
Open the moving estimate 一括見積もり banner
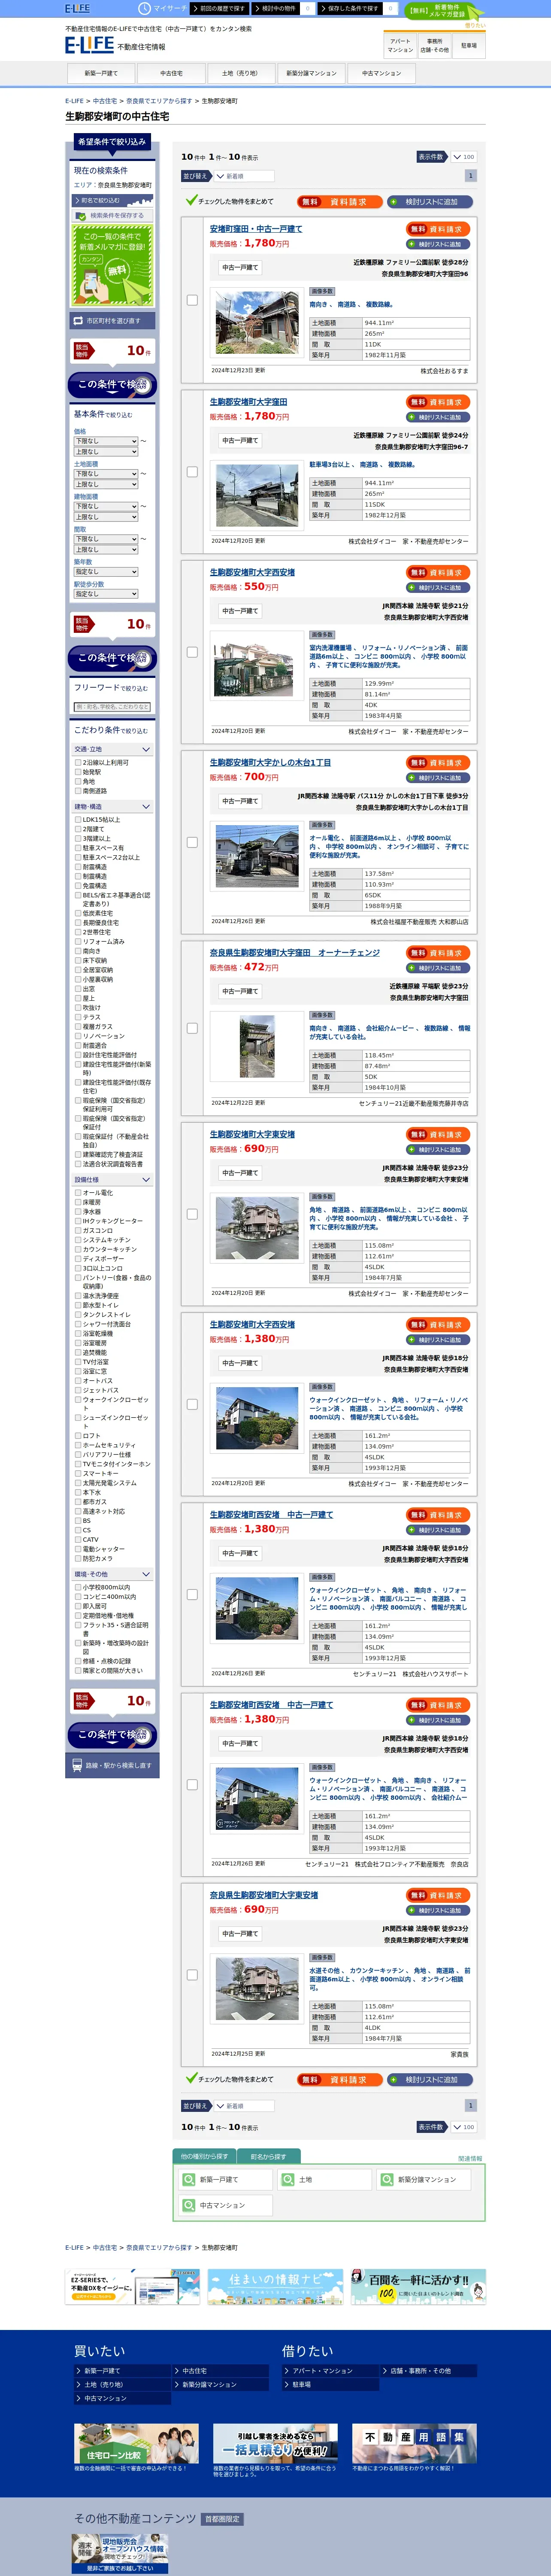pos(275,2443)
